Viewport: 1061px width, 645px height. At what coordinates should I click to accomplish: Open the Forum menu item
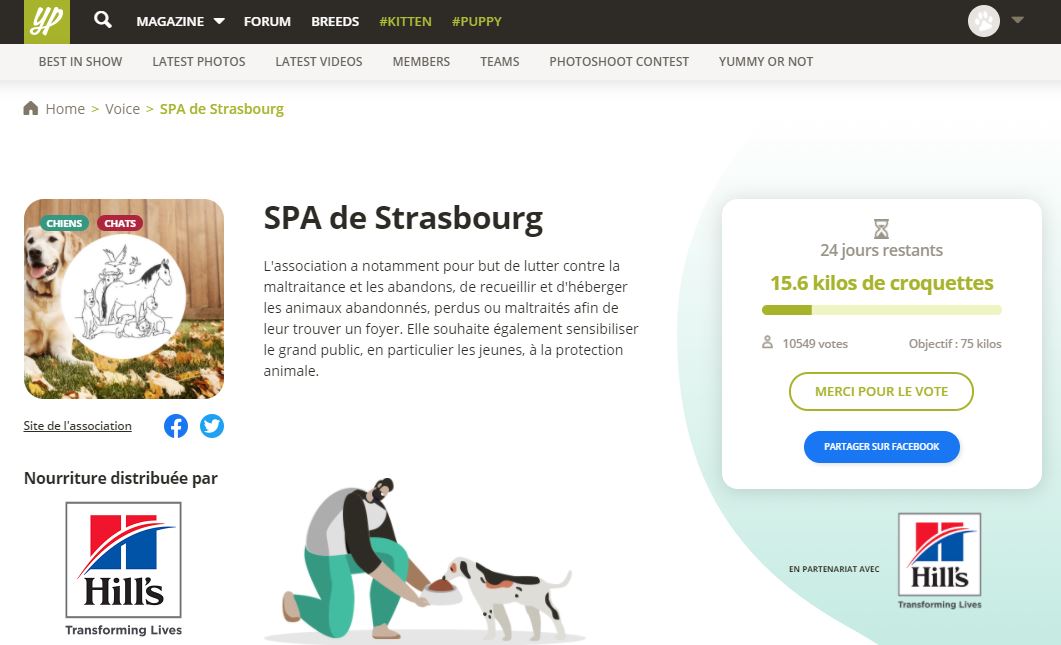click(267, 22)
